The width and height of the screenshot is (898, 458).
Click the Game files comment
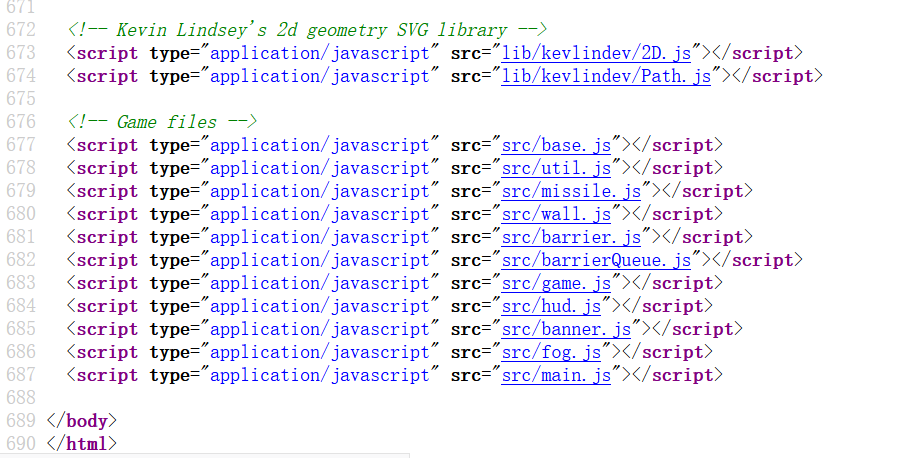(162, 122)
